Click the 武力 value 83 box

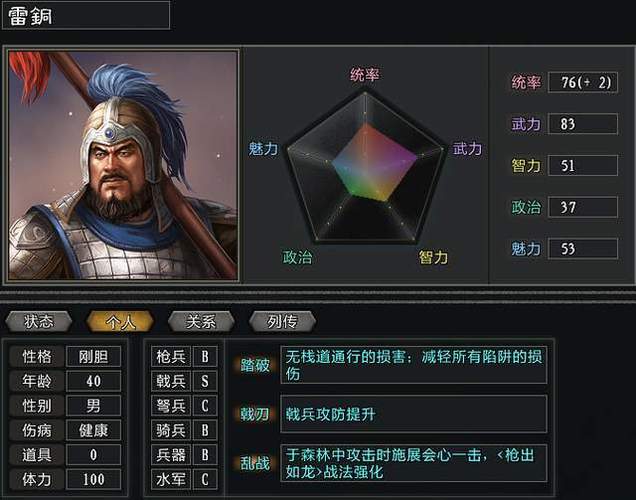[x=582, y=124]
